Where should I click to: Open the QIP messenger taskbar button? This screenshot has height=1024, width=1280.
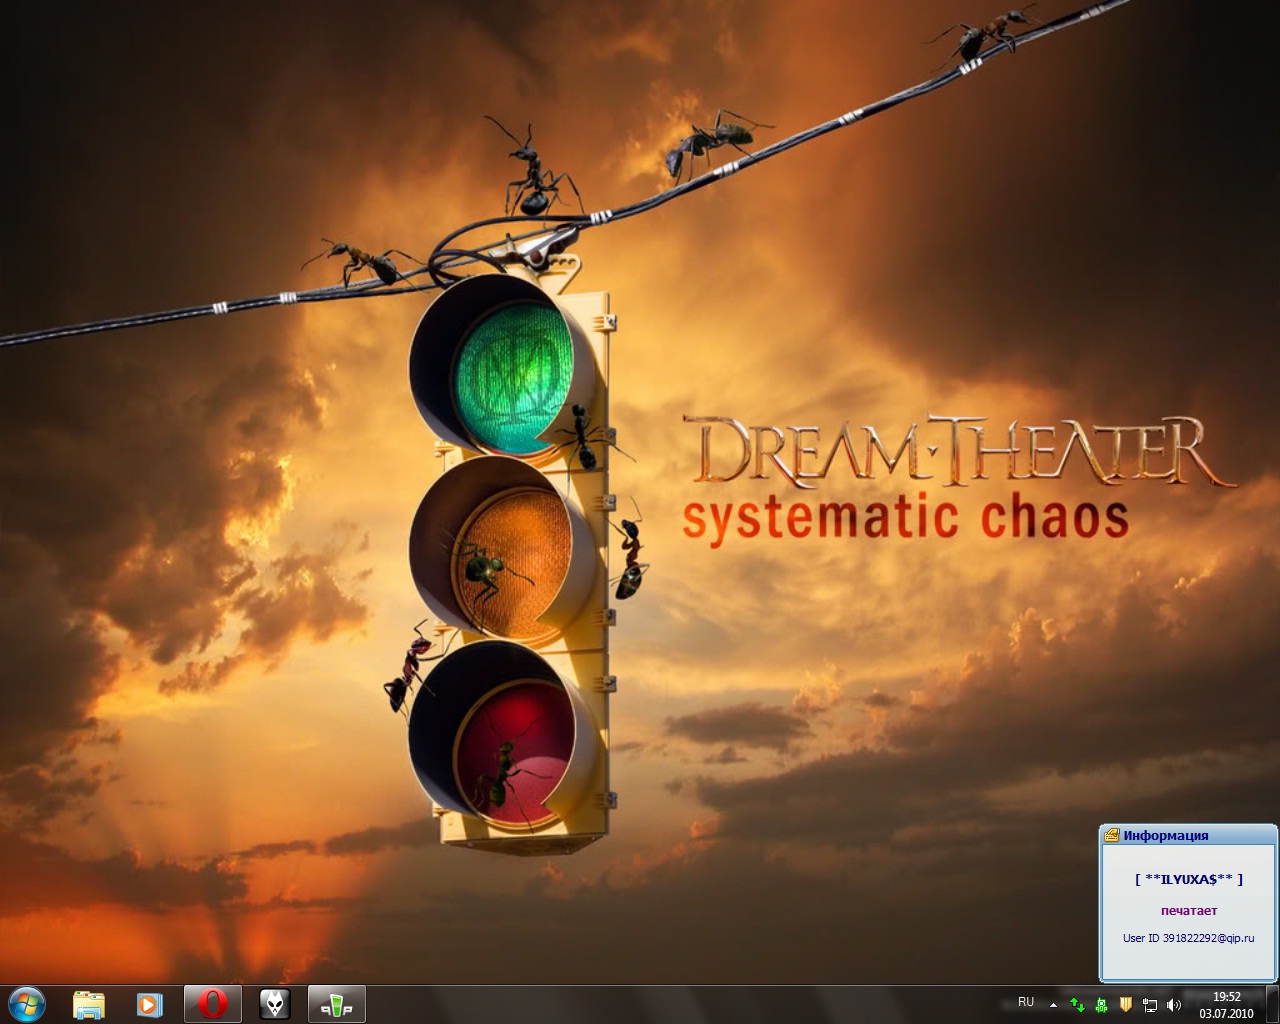[x=336, y=1004]
